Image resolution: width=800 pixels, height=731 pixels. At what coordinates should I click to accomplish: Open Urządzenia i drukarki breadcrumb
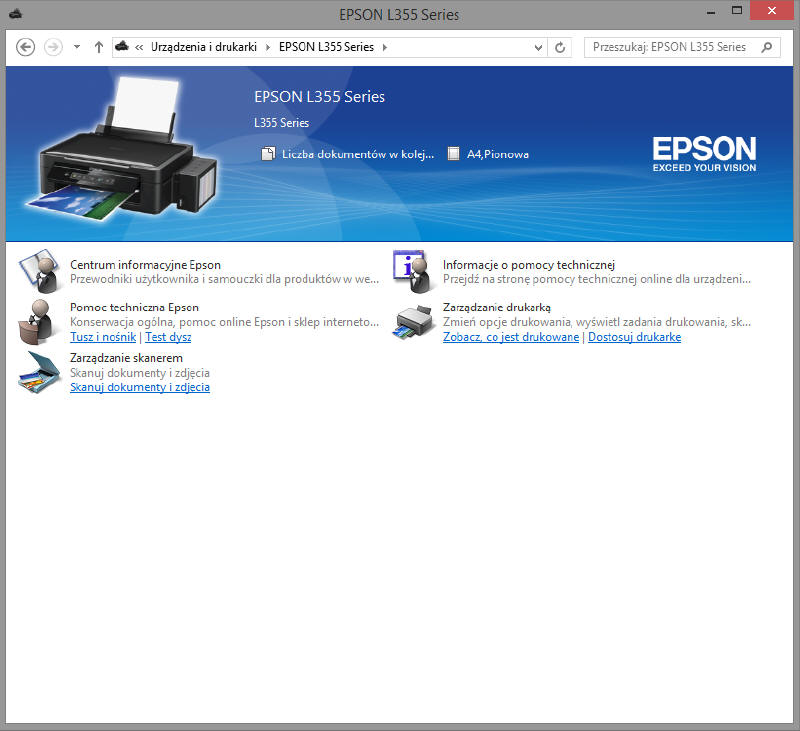coord(204,47)
